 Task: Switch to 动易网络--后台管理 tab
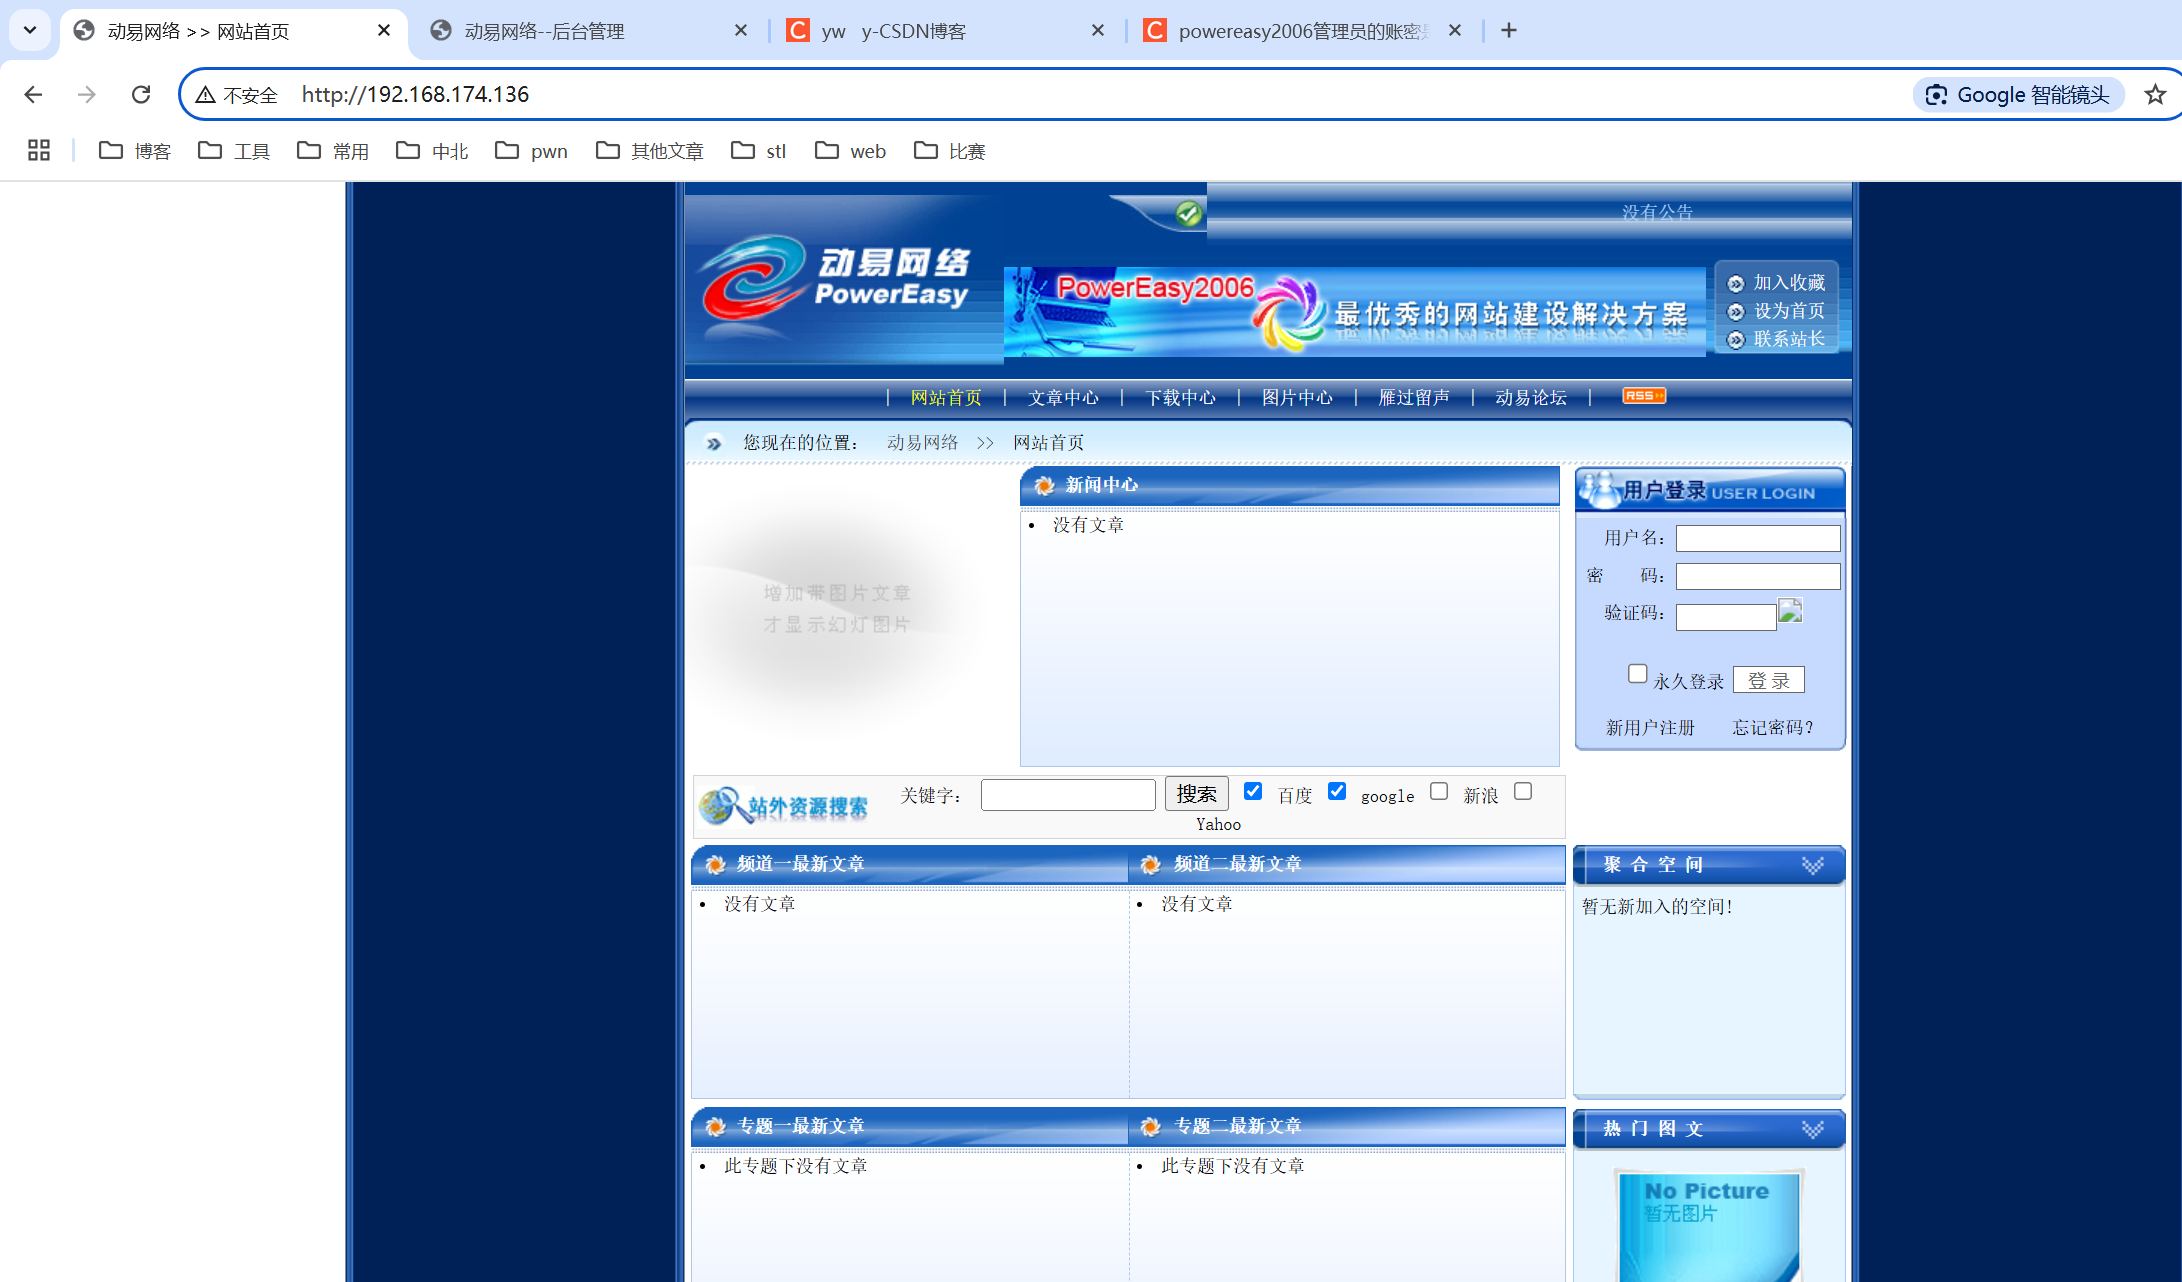click(590, 31)
